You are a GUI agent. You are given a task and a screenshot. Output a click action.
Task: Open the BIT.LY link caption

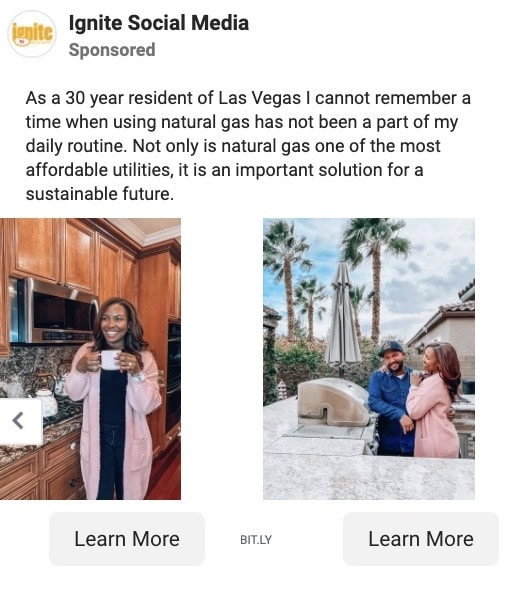tap(256, 540)
